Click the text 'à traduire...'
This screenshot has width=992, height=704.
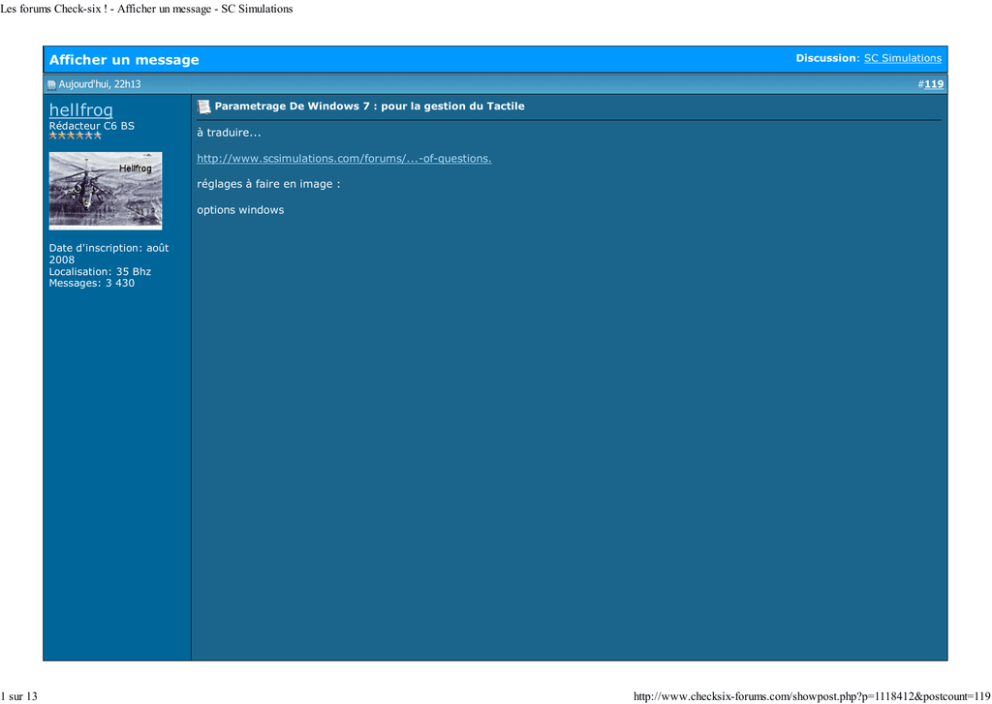tap(229, 133)
